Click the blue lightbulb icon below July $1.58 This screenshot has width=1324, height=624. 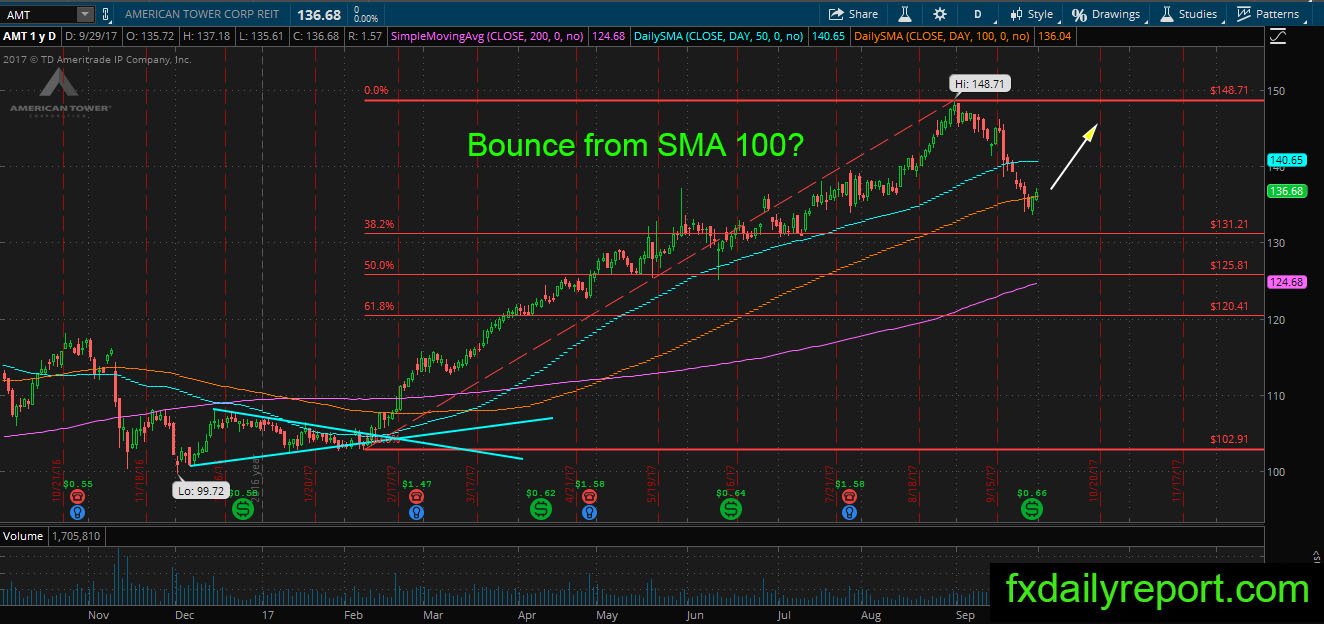coord(850,512)
